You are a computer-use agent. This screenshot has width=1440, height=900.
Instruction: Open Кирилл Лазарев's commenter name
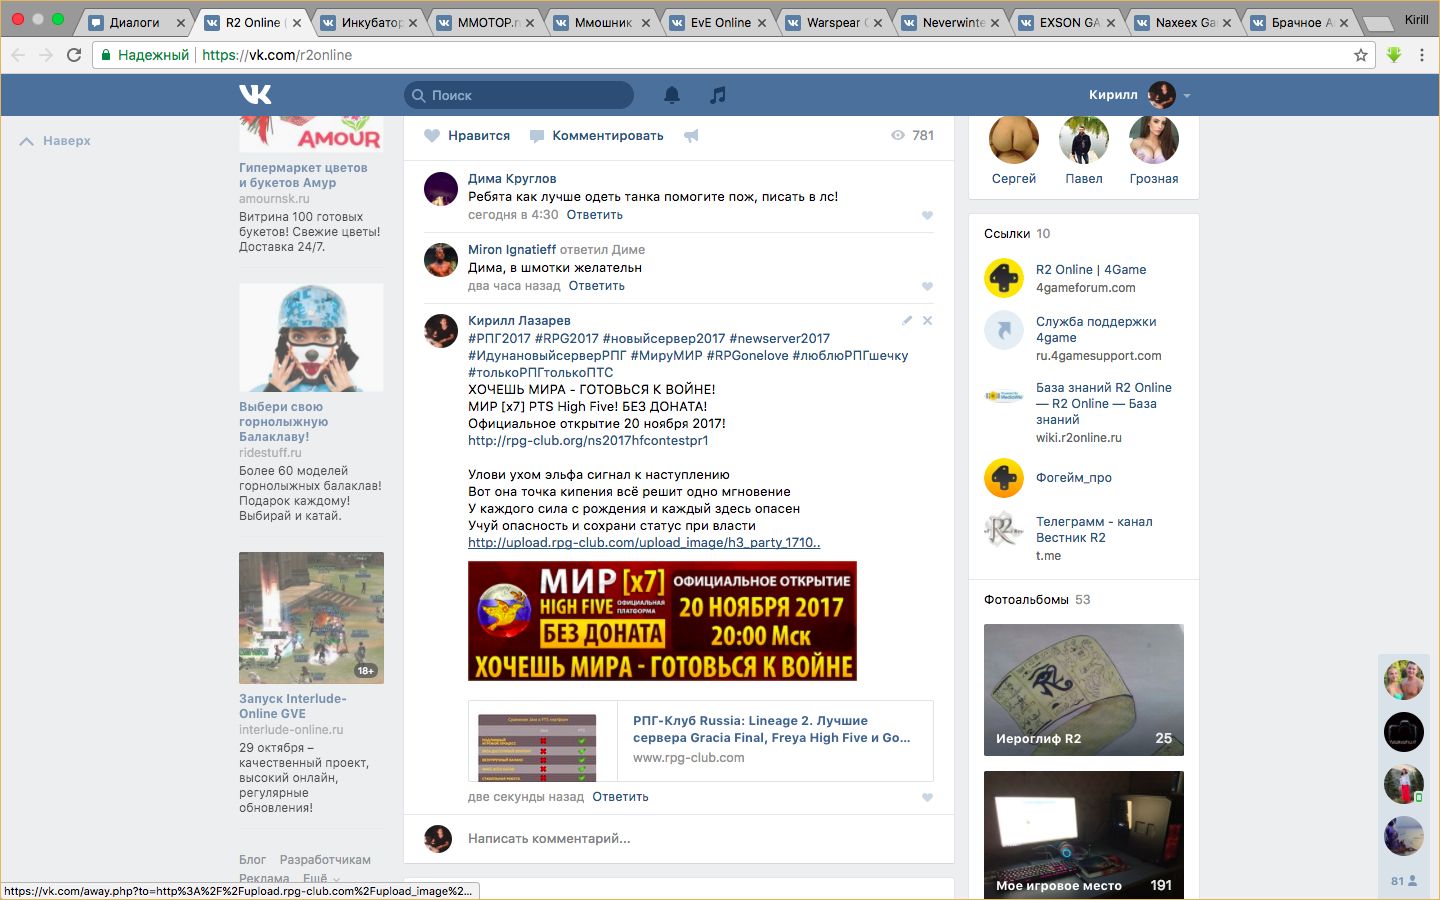click(x=519, y=321)
